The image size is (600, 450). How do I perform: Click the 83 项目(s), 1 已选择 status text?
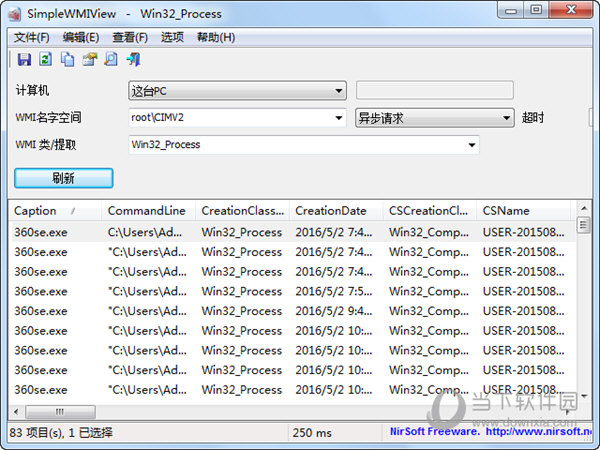click(x=61, y=432)
